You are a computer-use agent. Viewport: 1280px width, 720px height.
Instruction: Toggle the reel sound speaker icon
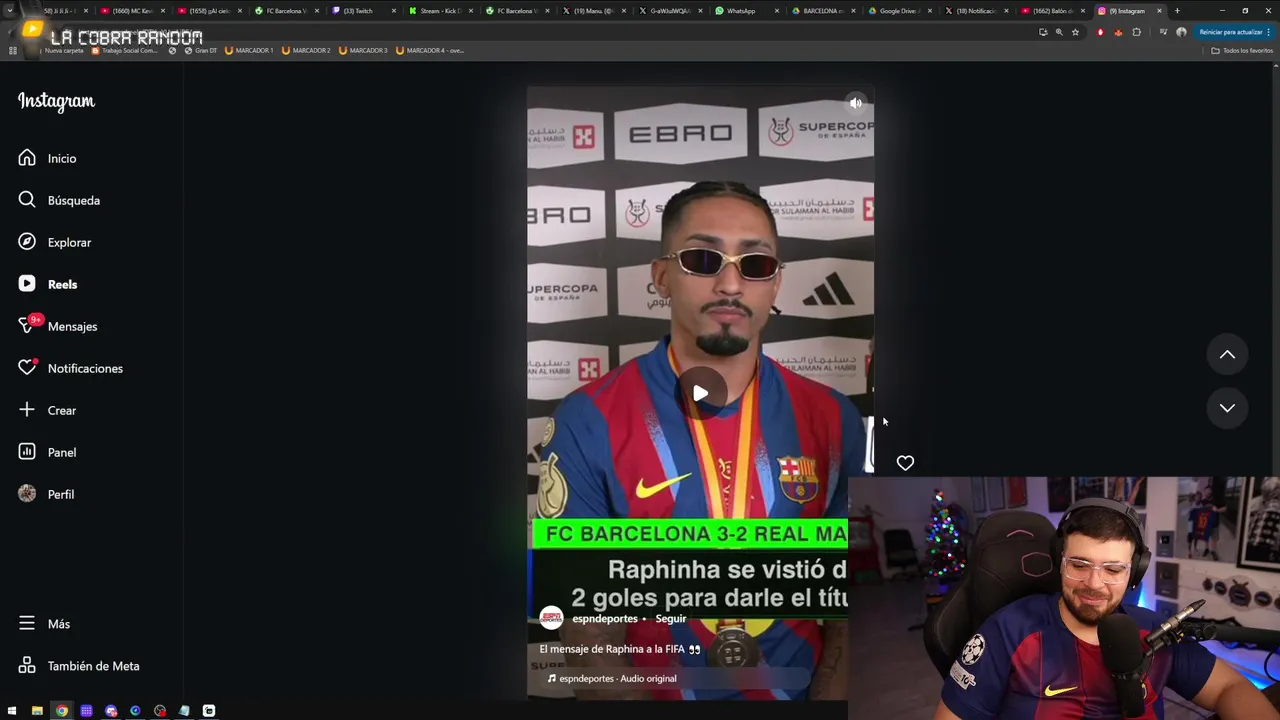[855, 103]
